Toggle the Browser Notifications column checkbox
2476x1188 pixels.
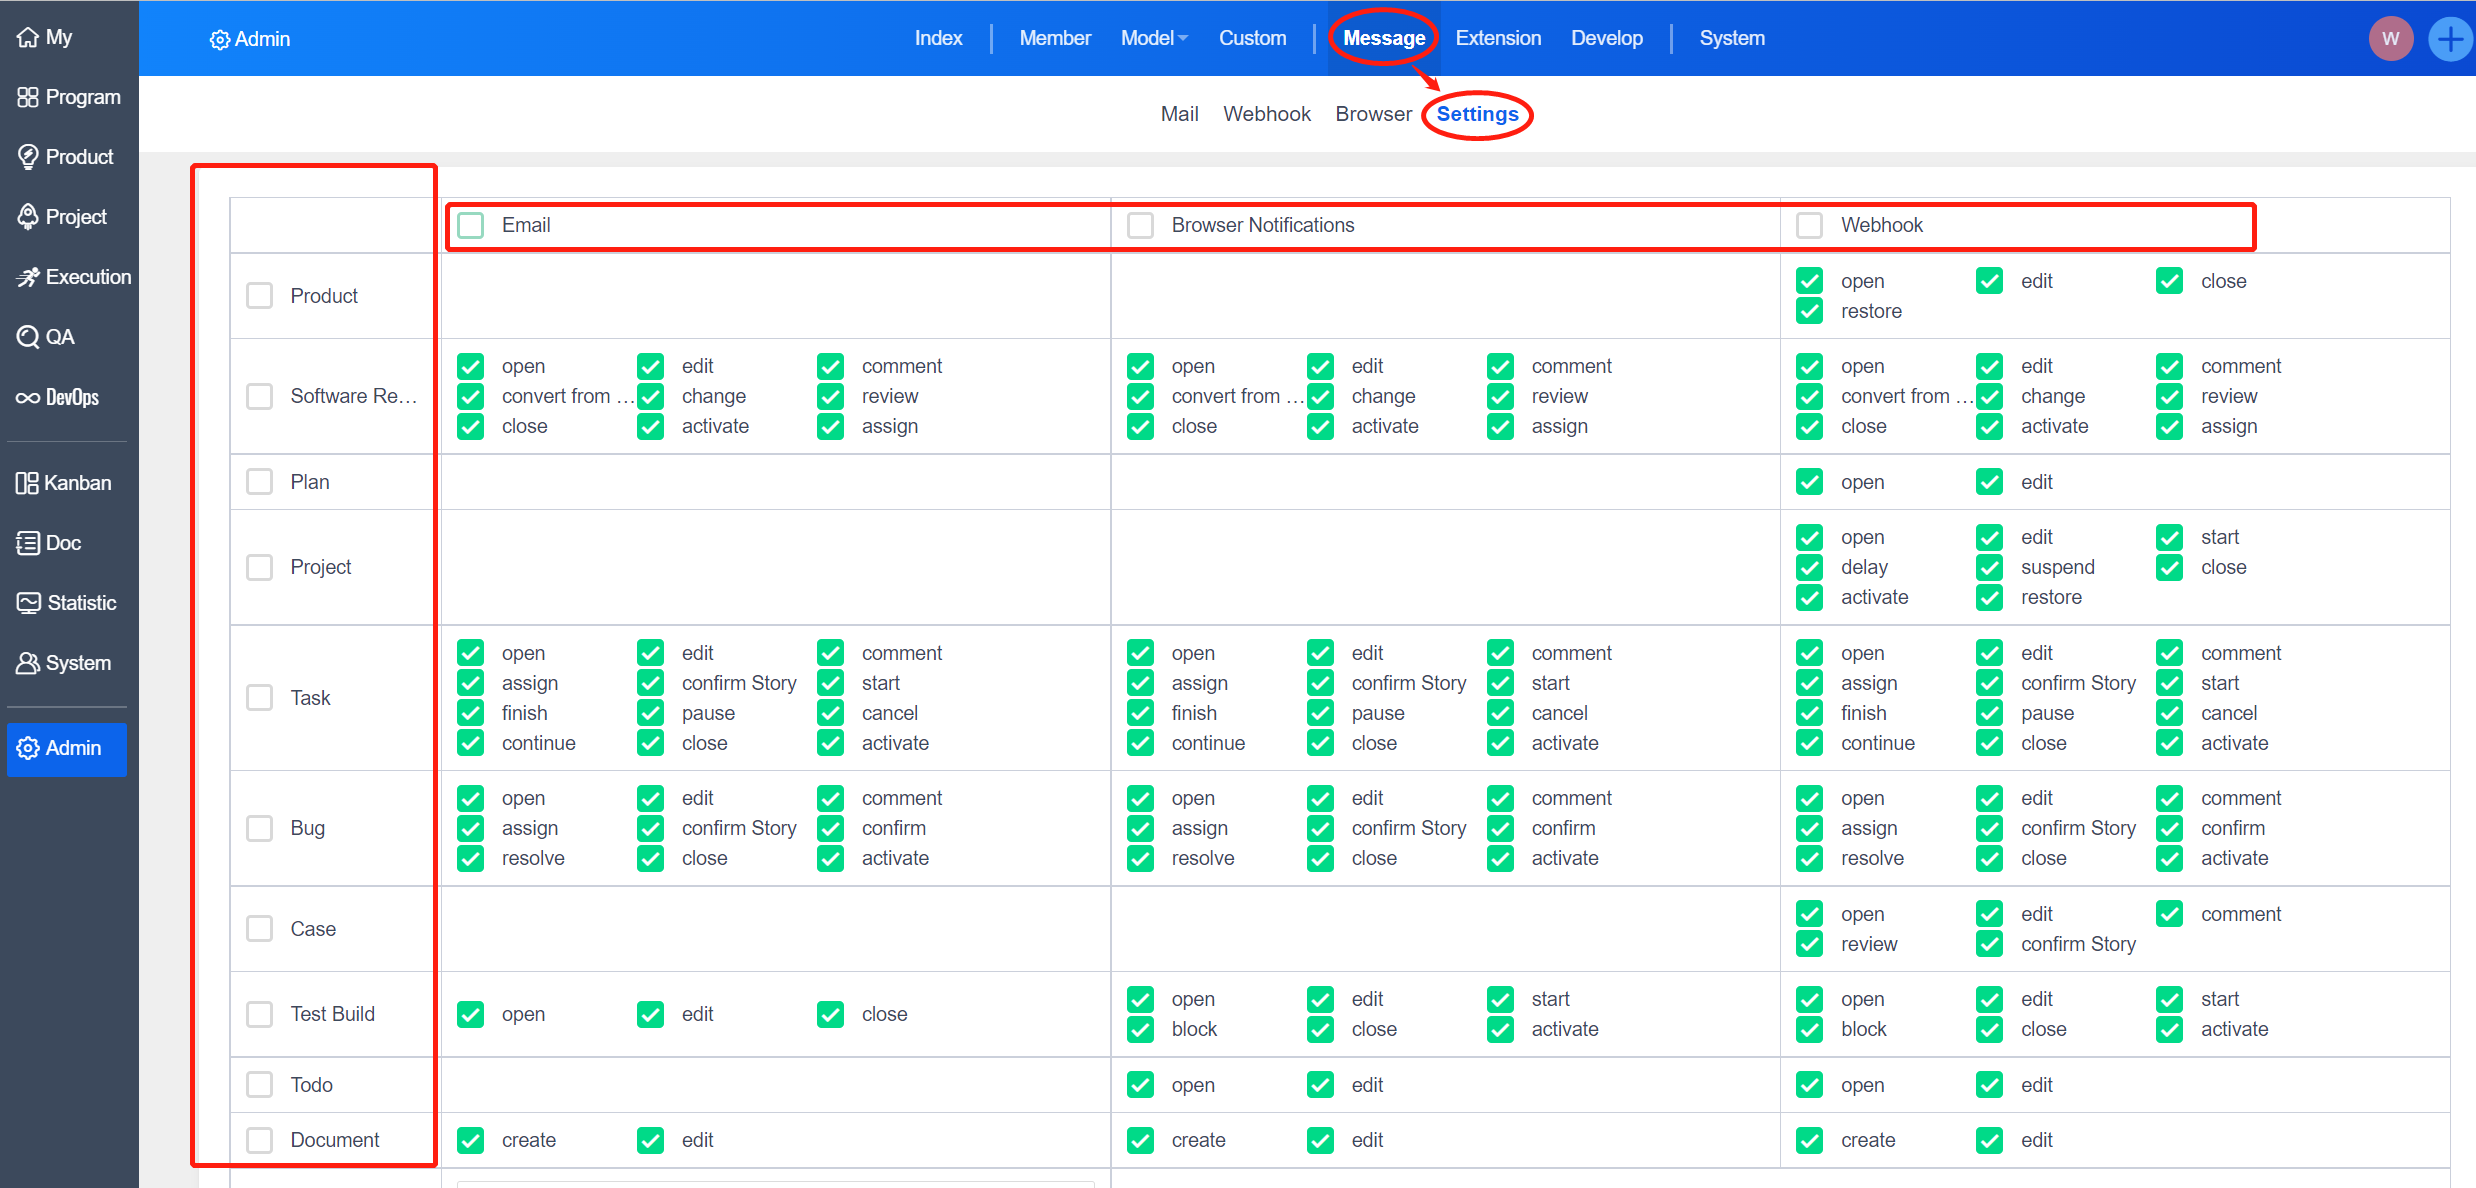pyautogui.click(x=1140, y=225)
